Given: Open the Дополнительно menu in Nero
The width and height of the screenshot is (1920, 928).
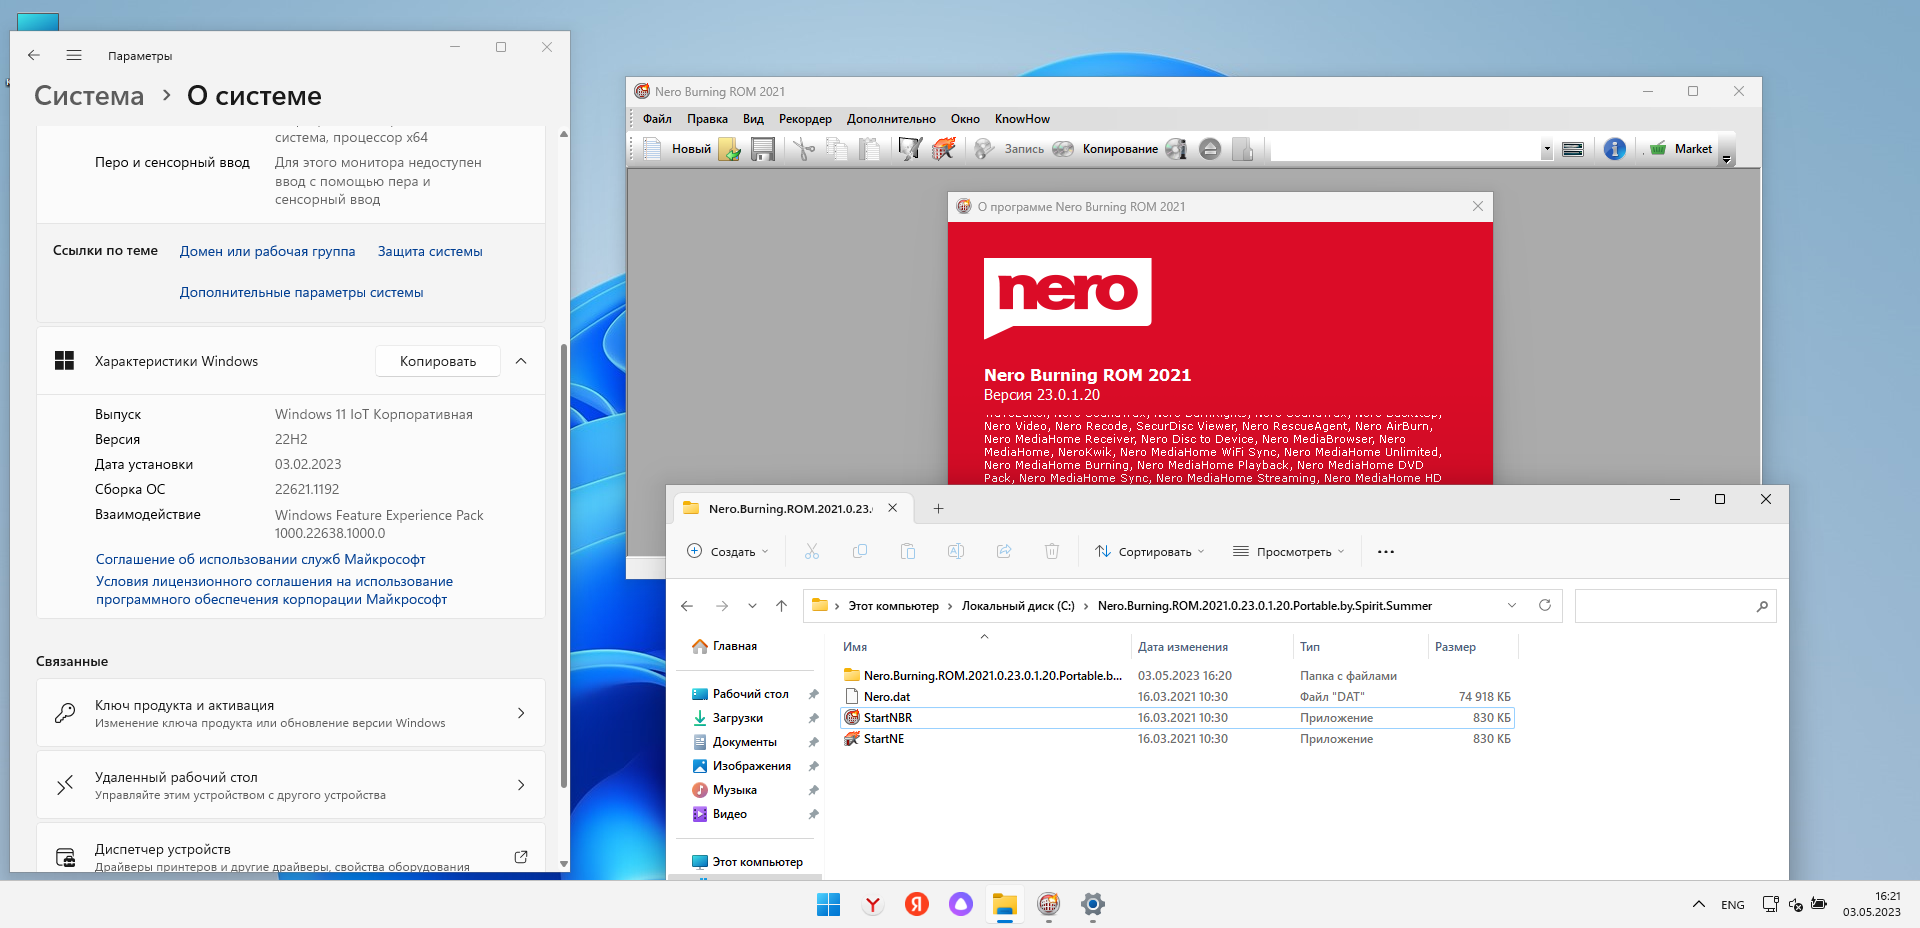Looking at the screenshot, I should [891, 119].
